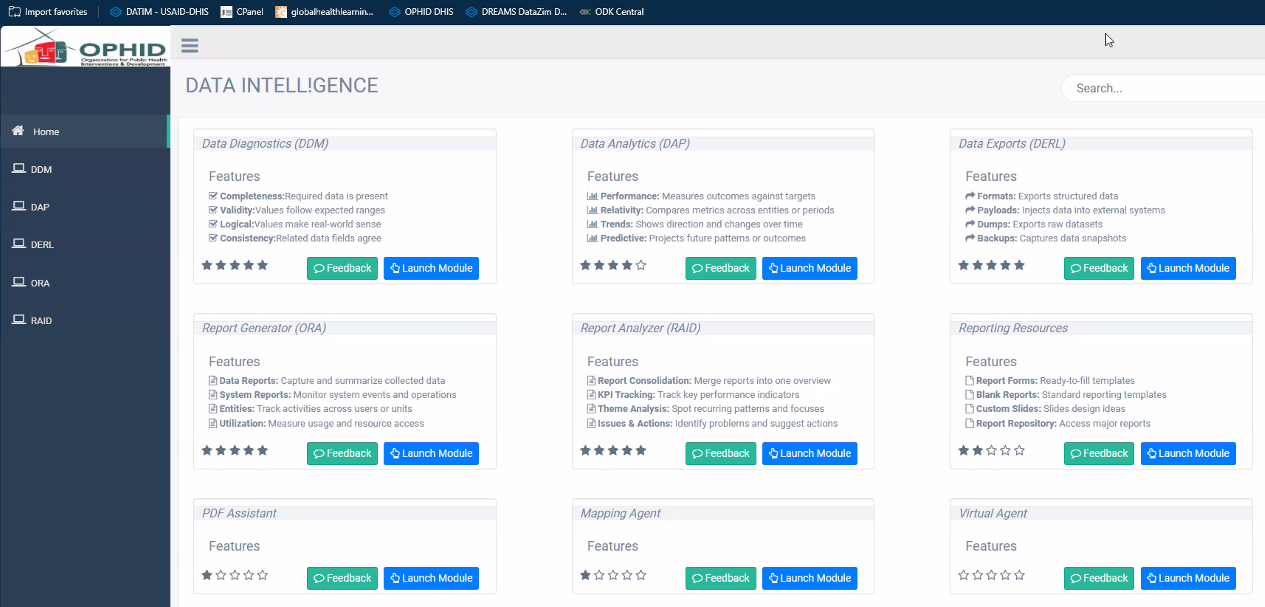The image size is (1265, 607).
Task: Give feedback on Data Exports (DERL)
Action: pos(1099,268)
